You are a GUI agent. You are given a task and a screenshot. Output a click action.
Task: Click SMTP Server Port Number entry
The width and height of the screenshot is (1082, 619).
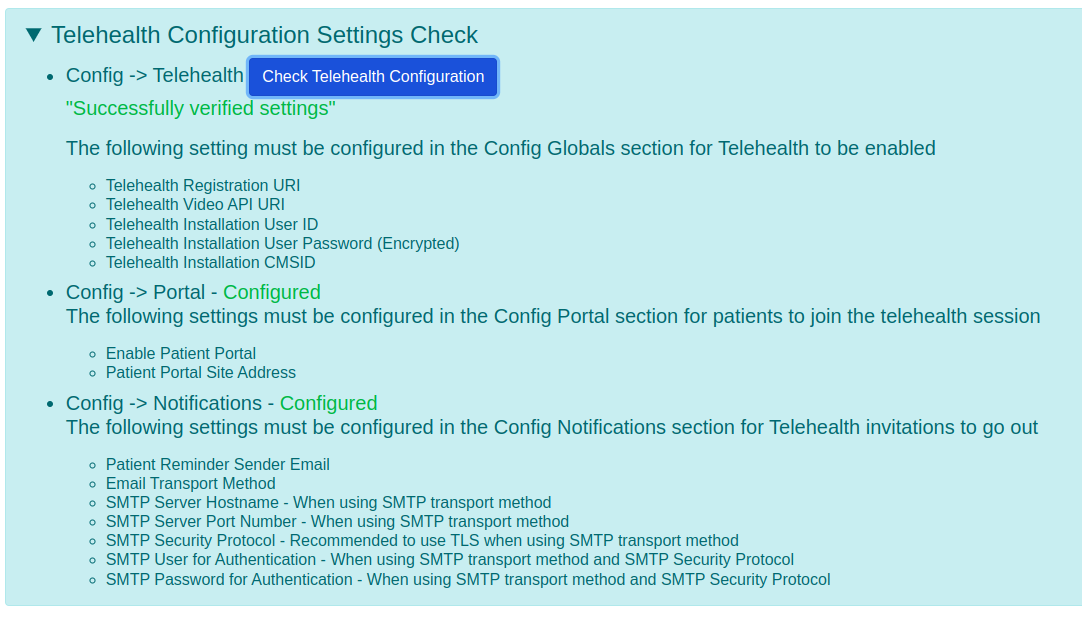(338, 521)
